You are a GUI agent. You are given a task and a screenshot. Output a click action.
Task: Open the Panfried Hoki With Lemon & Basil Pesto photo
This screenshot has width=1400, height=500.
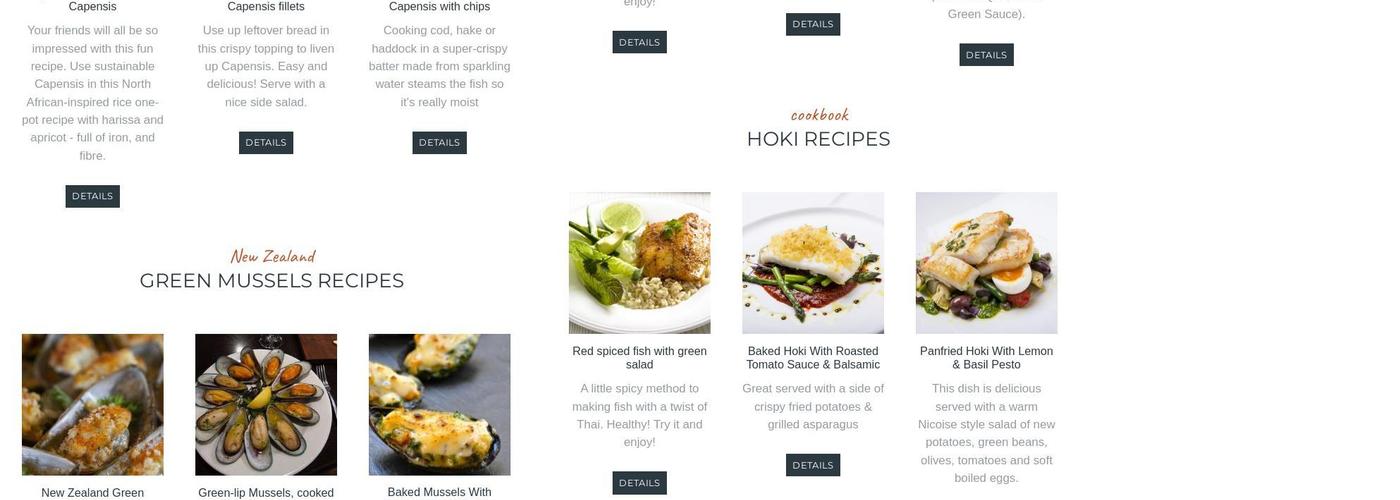tap(986, 263)
